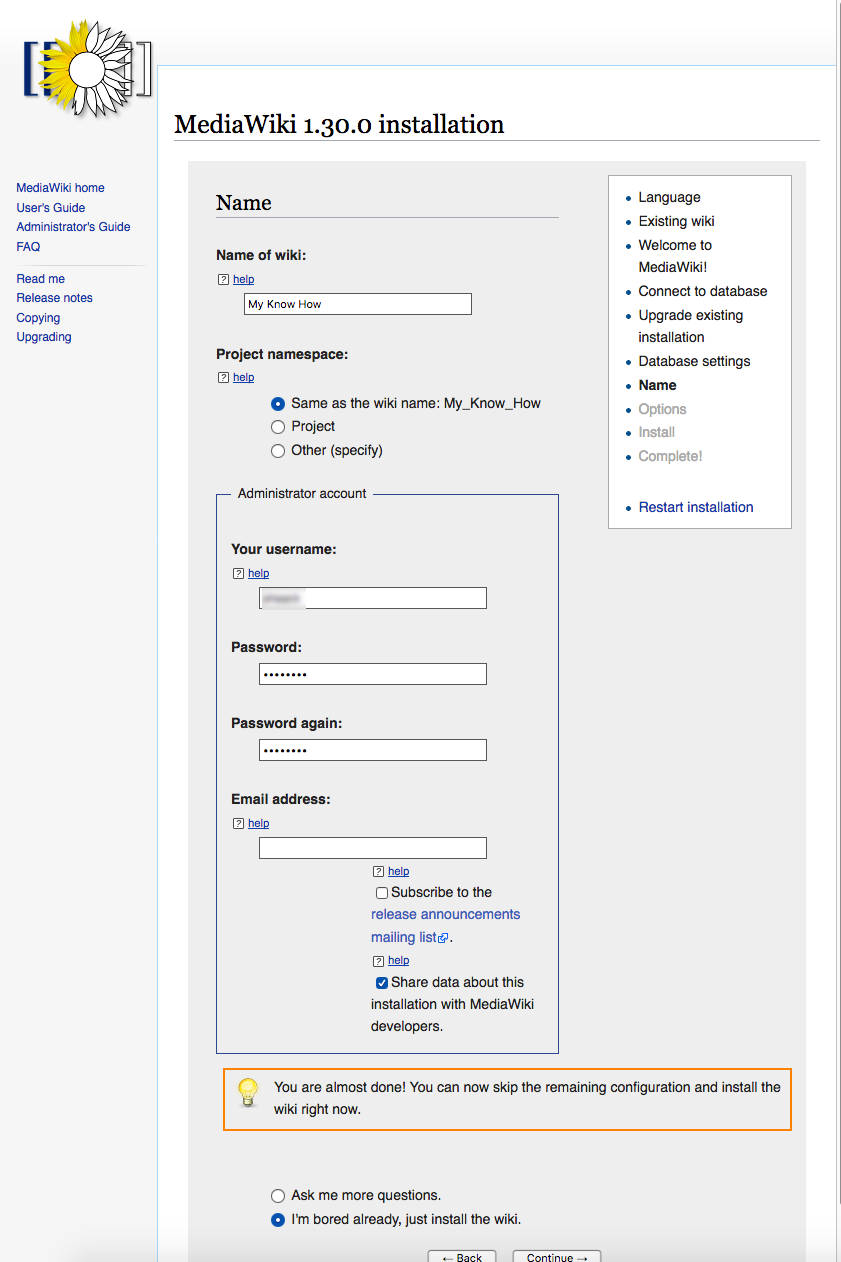Open Administrator's Guide link

pyautogui.click(x=73, y=227)
